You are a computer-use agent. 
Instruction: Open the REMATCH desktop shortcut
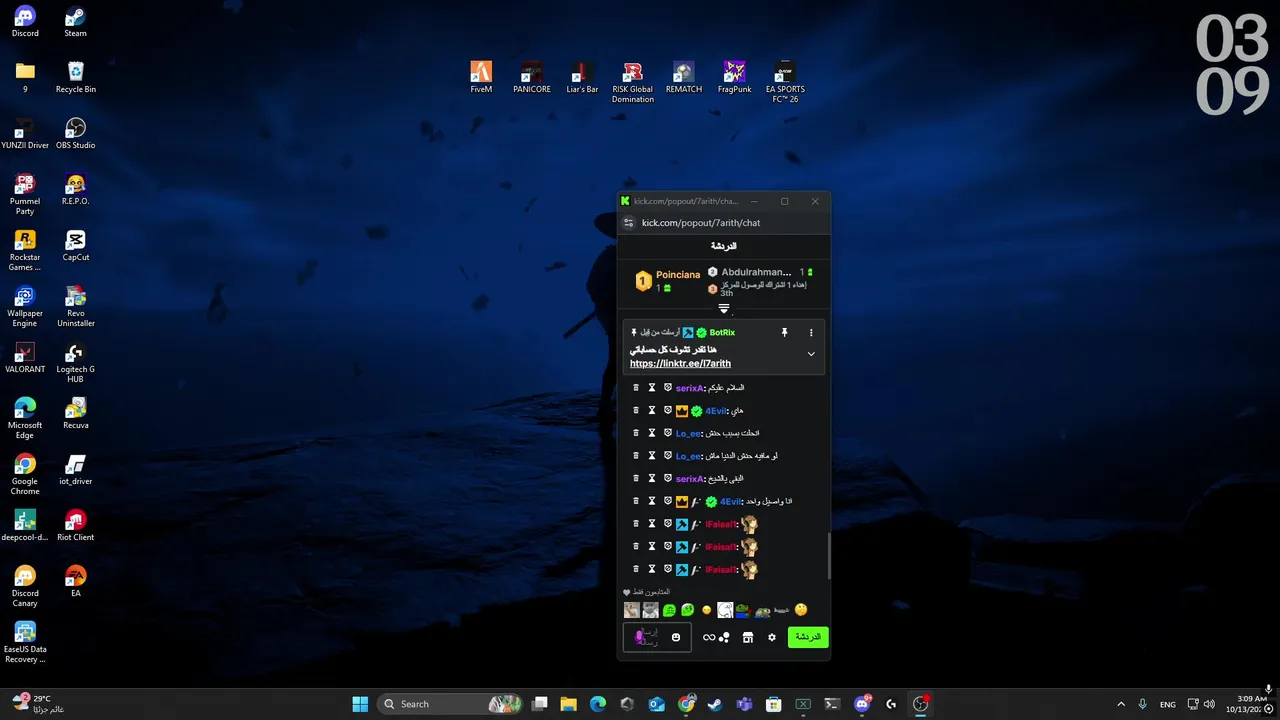click(x=684, y=78)
